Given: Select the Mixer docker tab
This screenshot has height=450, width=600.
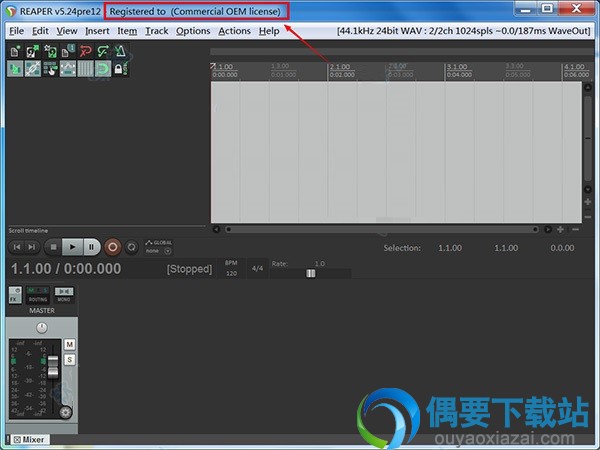Looking at the screenshot, I should click(29, 440).
